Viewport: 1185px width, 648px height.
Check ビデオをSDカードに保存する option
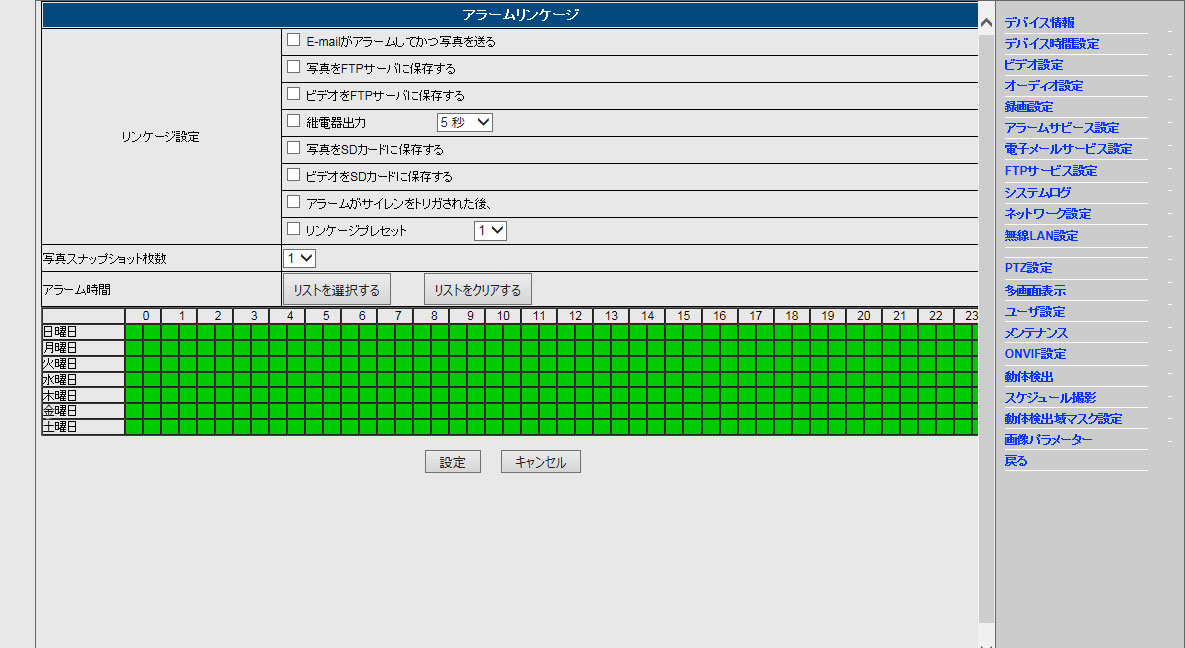click(x=294, y=175)
